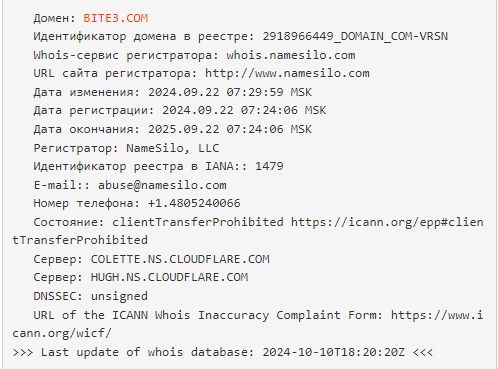Open the icann.org/epp status link
498x369 pixels.
click(x=387, y=222)
